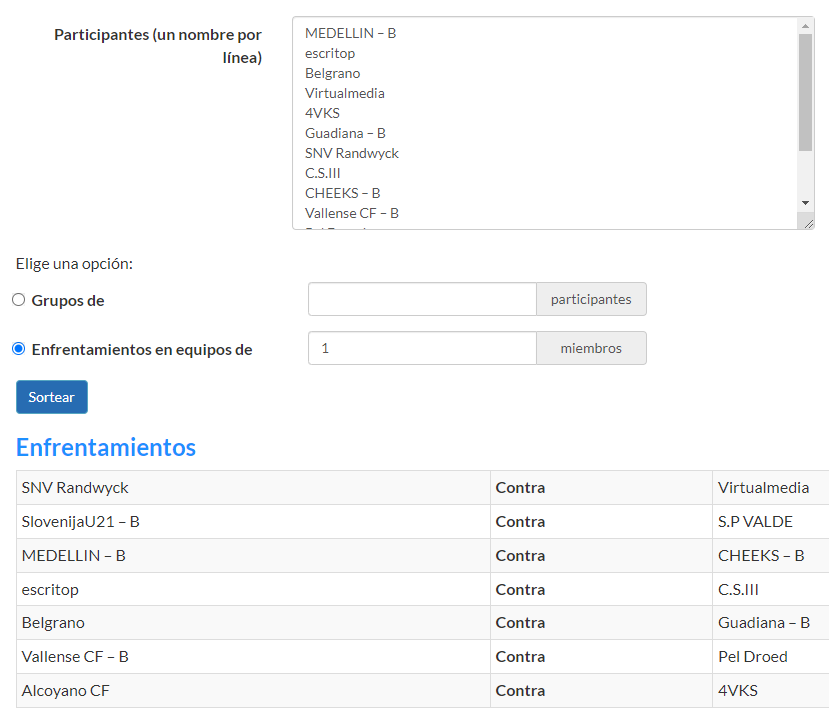Click the participantes number input field

coord(422,299)
